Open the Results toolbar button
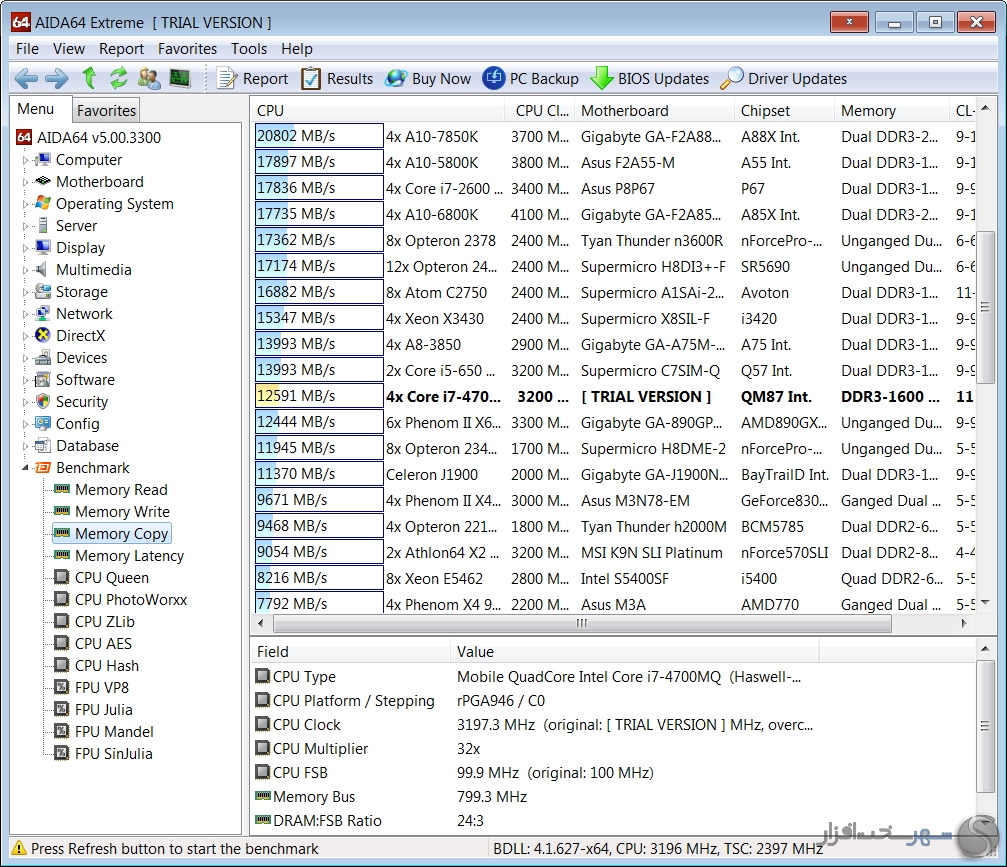The height and width of the screenshot is (867, 1007). 337,78
